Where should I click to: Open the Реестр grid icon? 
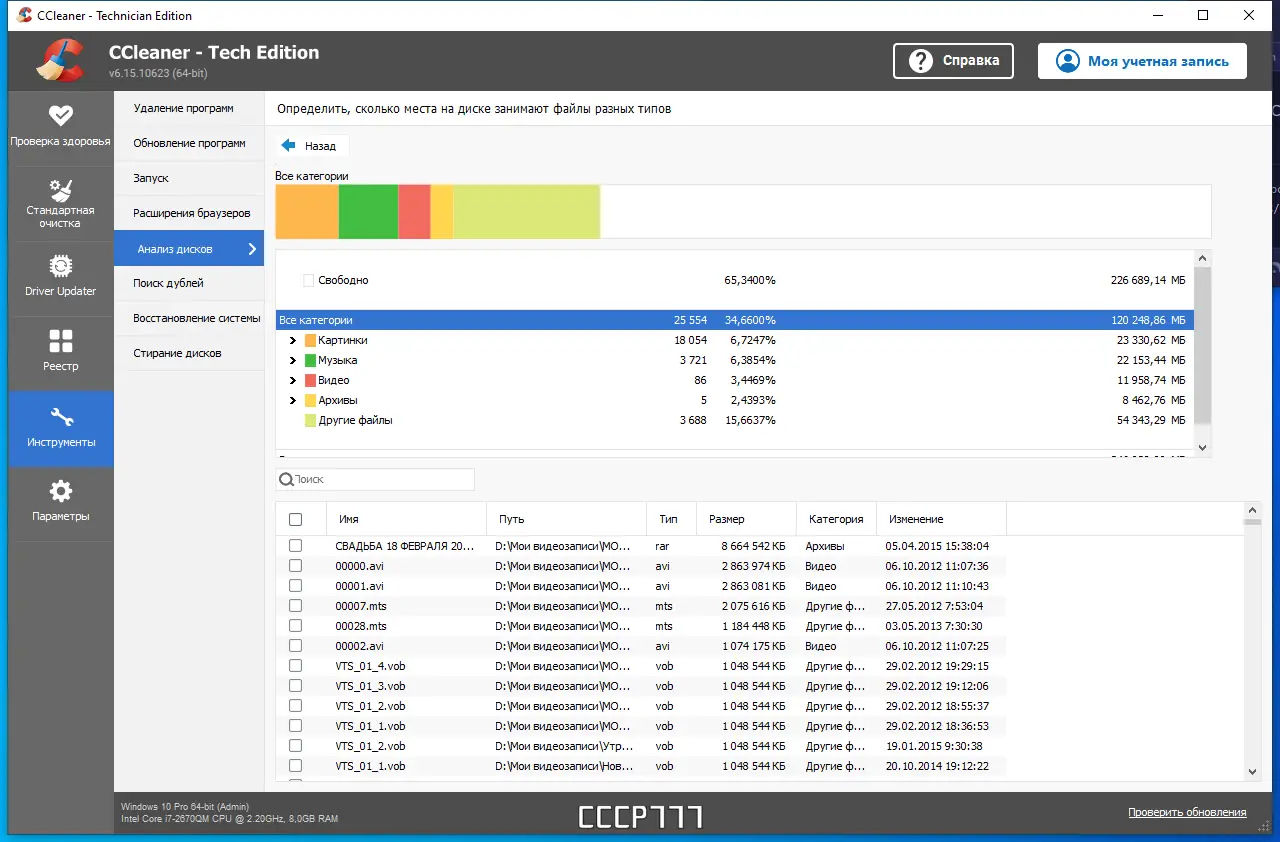coord(61,342)
